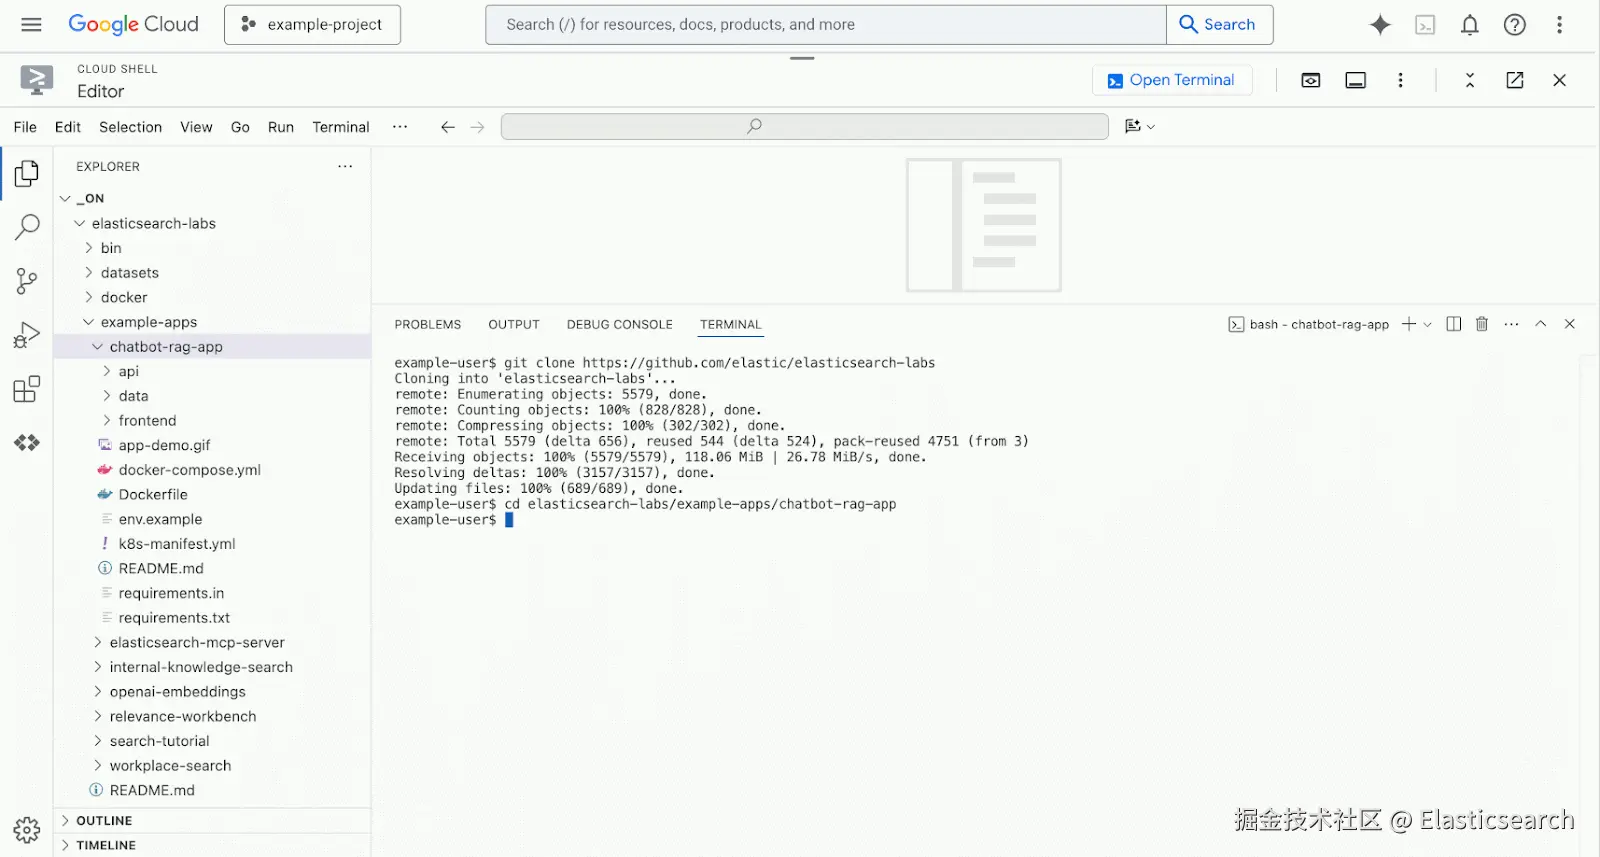Activate Cloud Shell icon in top bar
1600x857 pixels.
1425,25
